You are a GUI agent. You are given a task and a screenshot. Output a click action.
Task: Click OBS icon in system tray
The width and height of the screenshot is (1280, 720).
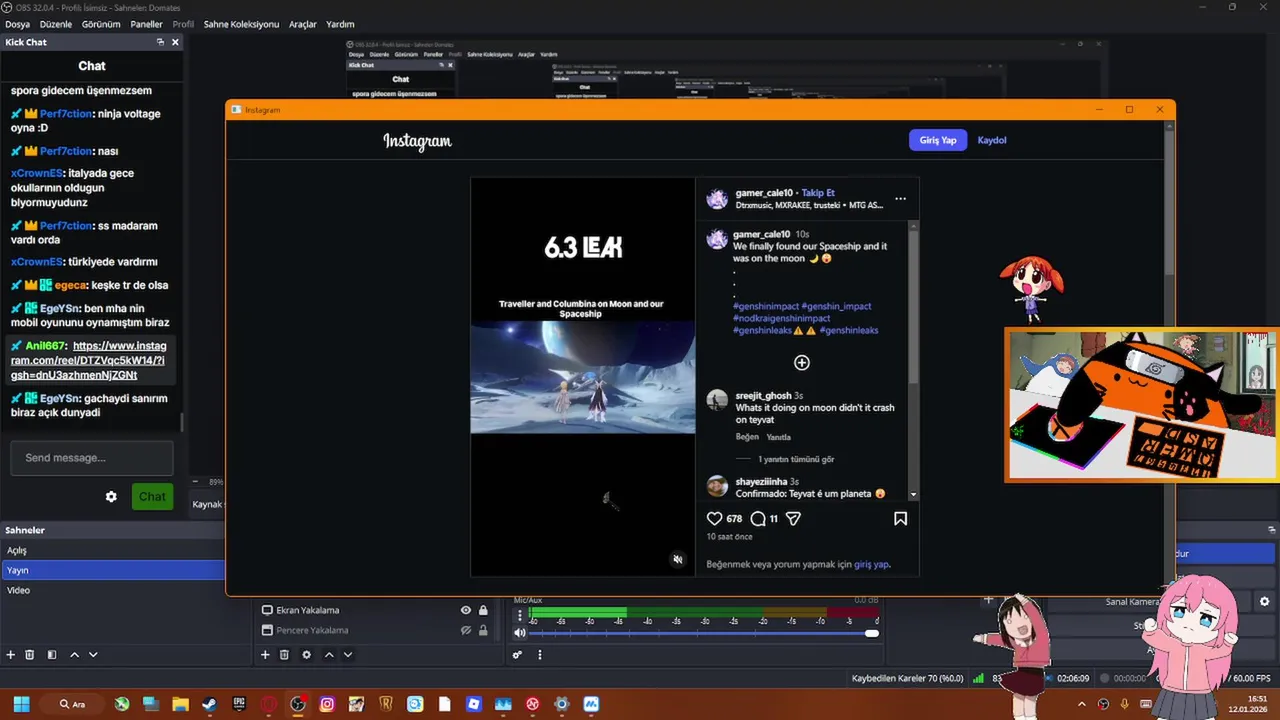pos(1104,704)
